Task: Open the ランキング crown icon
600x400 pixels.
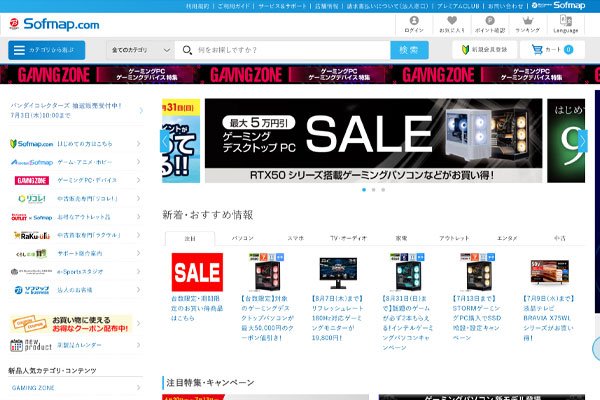Action: (528, 20)
